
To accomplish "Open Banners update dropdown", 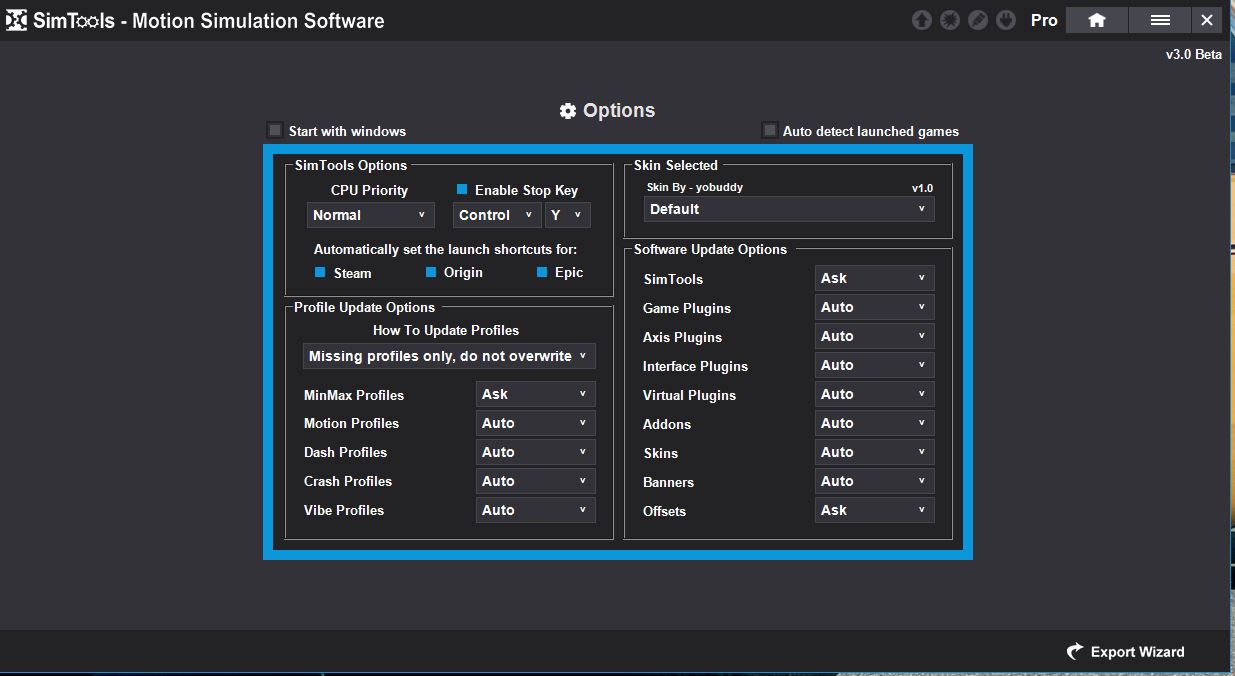I will tap(874, 481).
